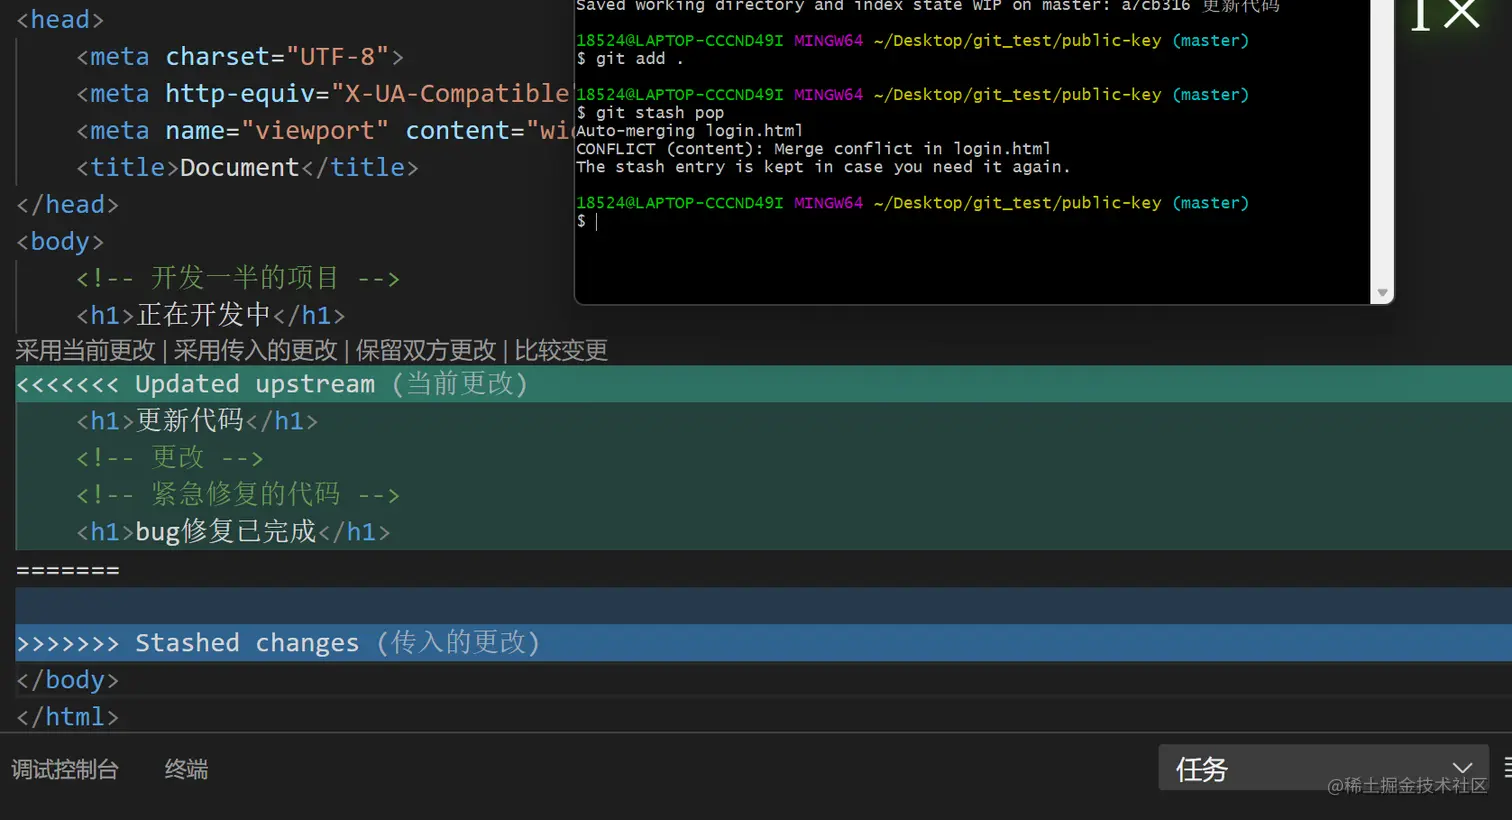
Task: Click the closing "</head>" tag line
Action: [67, 204]
